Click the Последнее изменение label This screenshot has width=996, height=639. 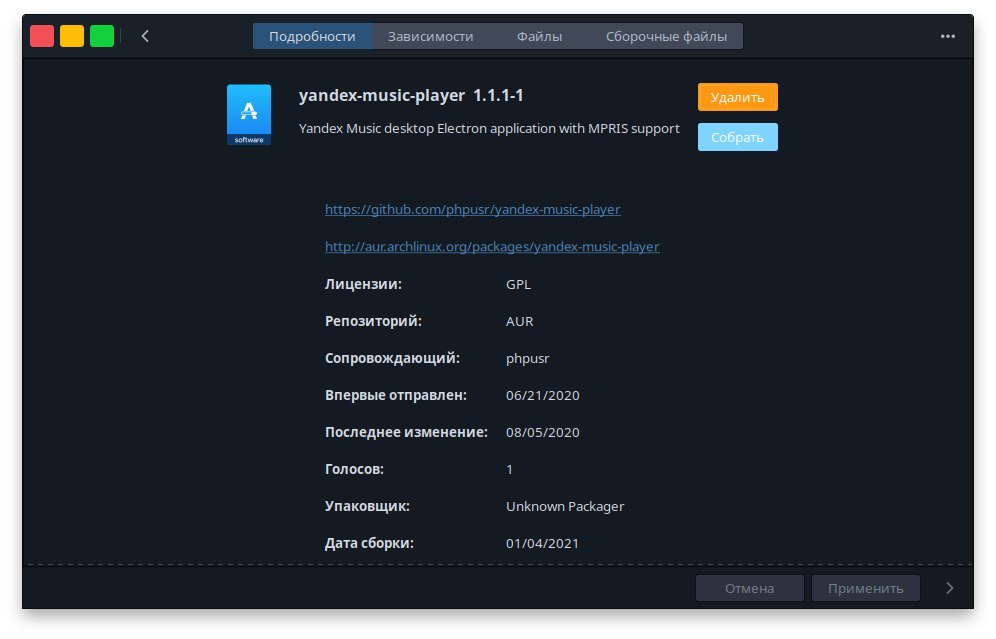coord(407,432)
